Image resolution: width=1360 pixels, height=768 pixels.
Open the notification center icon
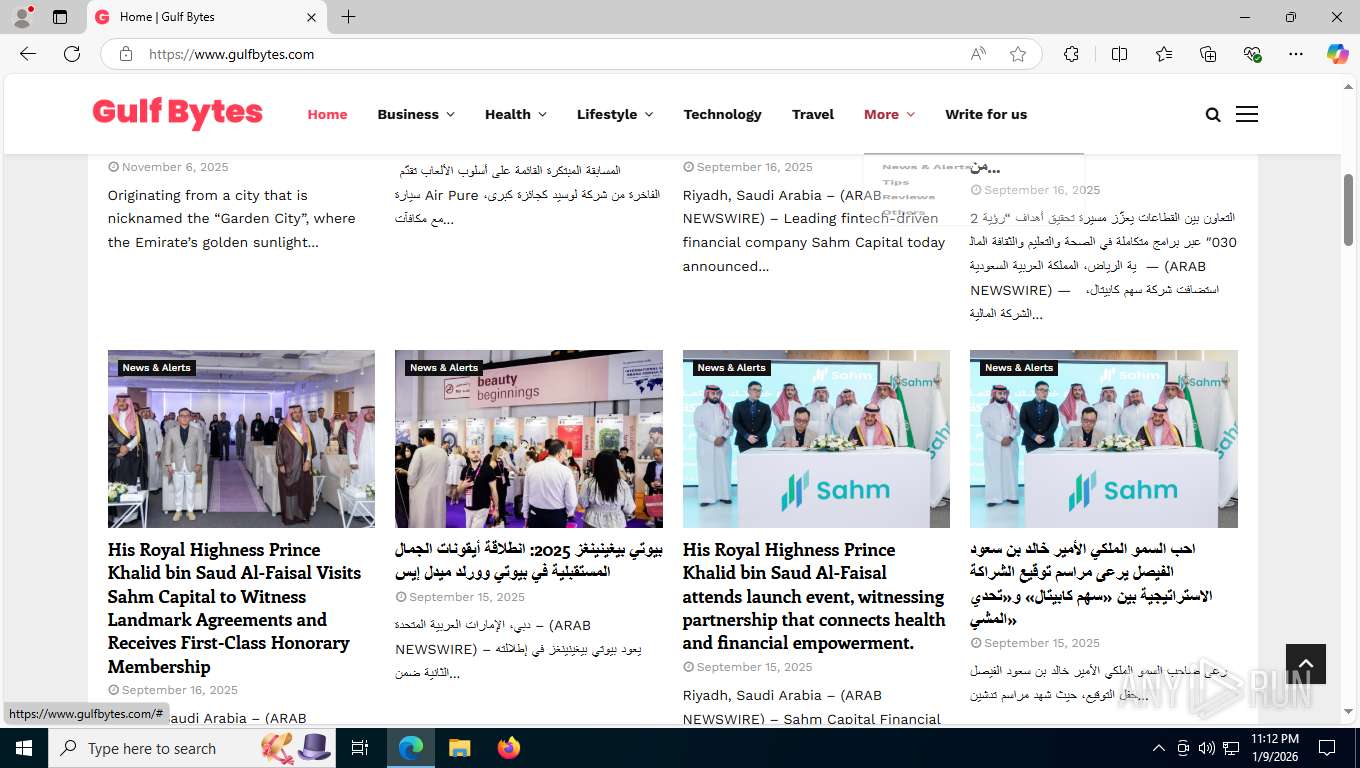point(1327,748)
